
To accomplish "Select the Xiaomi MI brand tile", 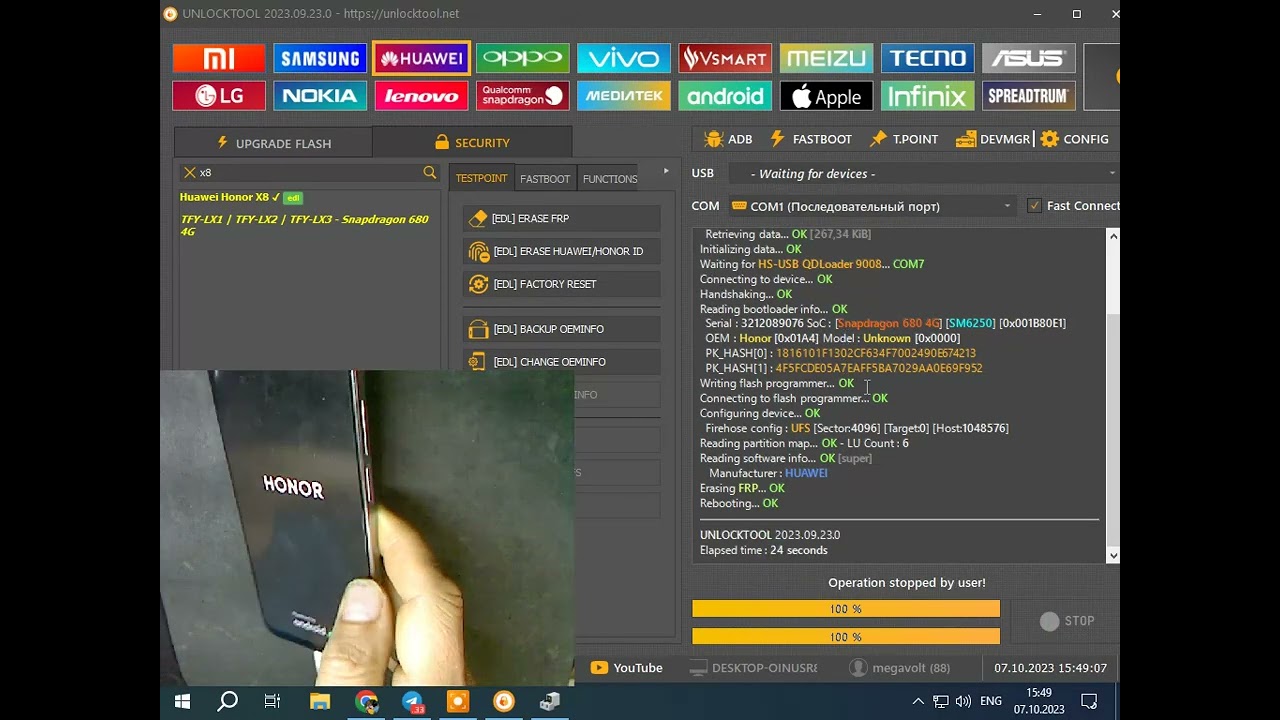I will pyautogui.click(x=219, y=58).
